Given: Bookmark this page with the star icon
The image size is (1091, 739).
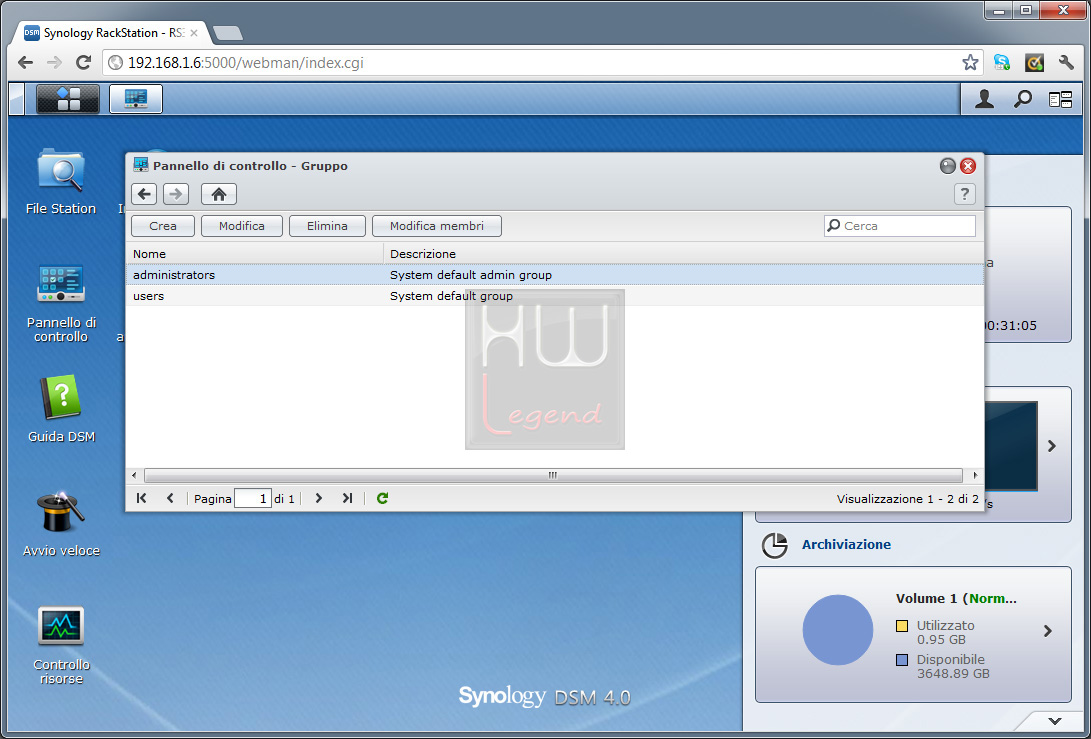Looking at the screenshot, I should click(x=970, y=63).
